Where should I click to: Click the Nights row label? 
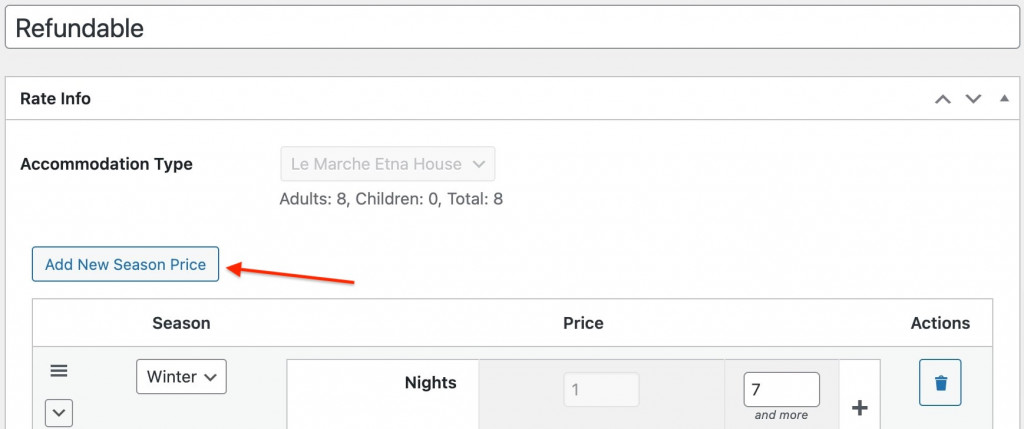[x=430, y=382]
